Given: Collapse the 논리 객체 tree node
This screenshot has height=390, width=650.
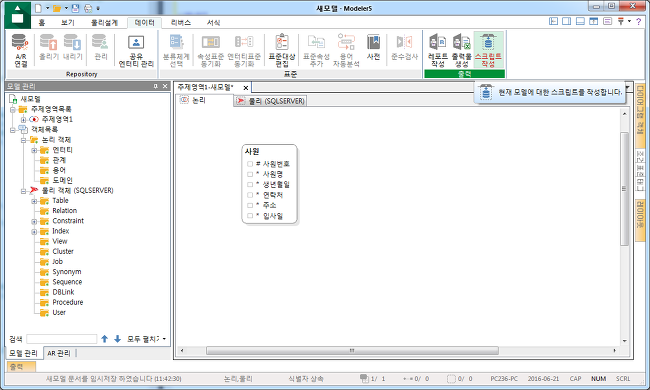Looking at the screenshot, I should [23, 140].
